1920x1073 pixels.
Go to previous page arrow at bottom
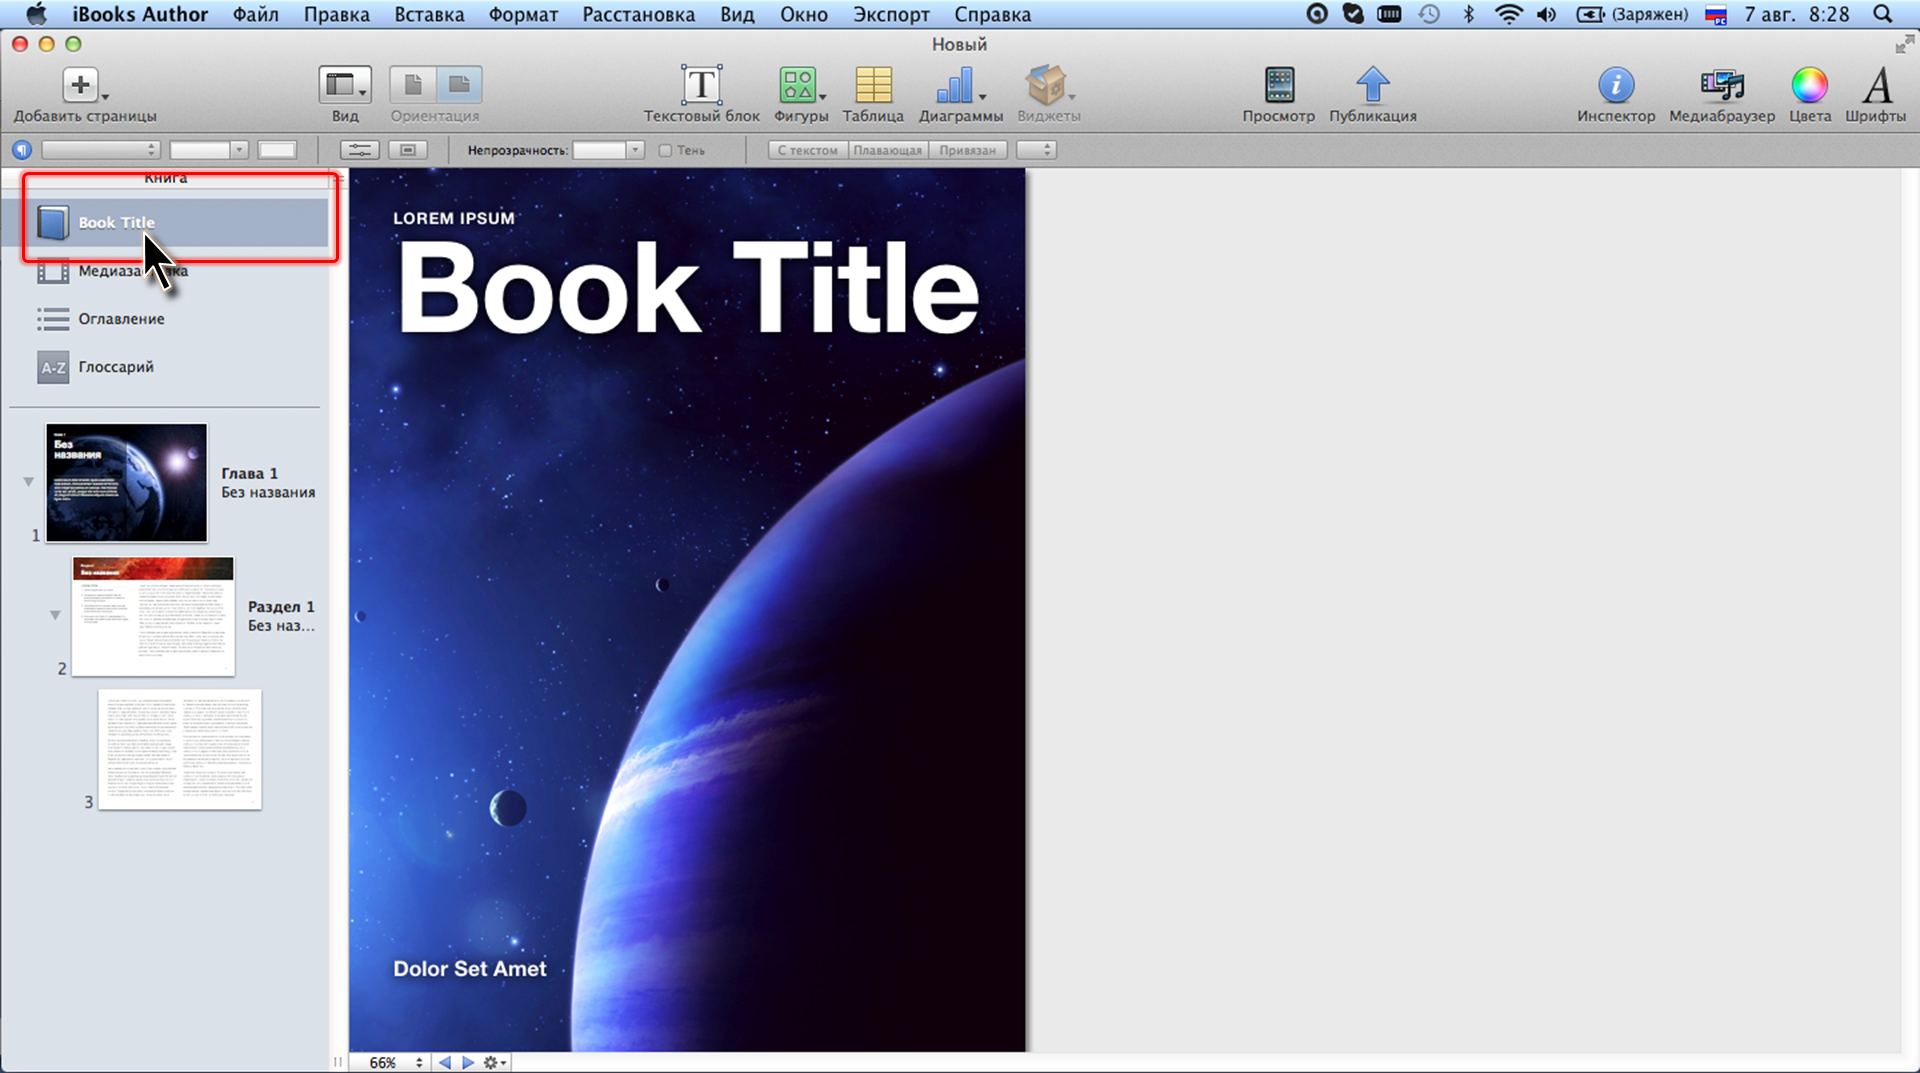click(445, 1062)
